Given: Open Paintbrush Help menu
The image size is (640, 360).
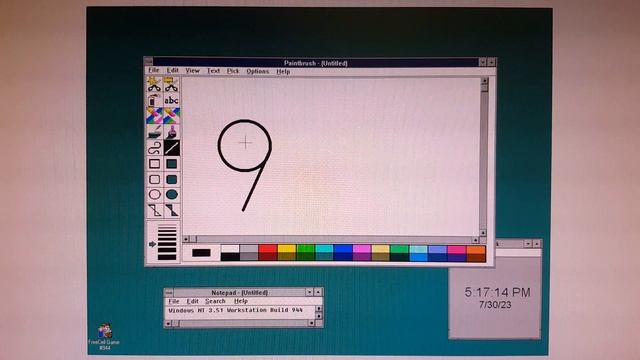Looking at the screenshot, I should [x=283, y=71].
